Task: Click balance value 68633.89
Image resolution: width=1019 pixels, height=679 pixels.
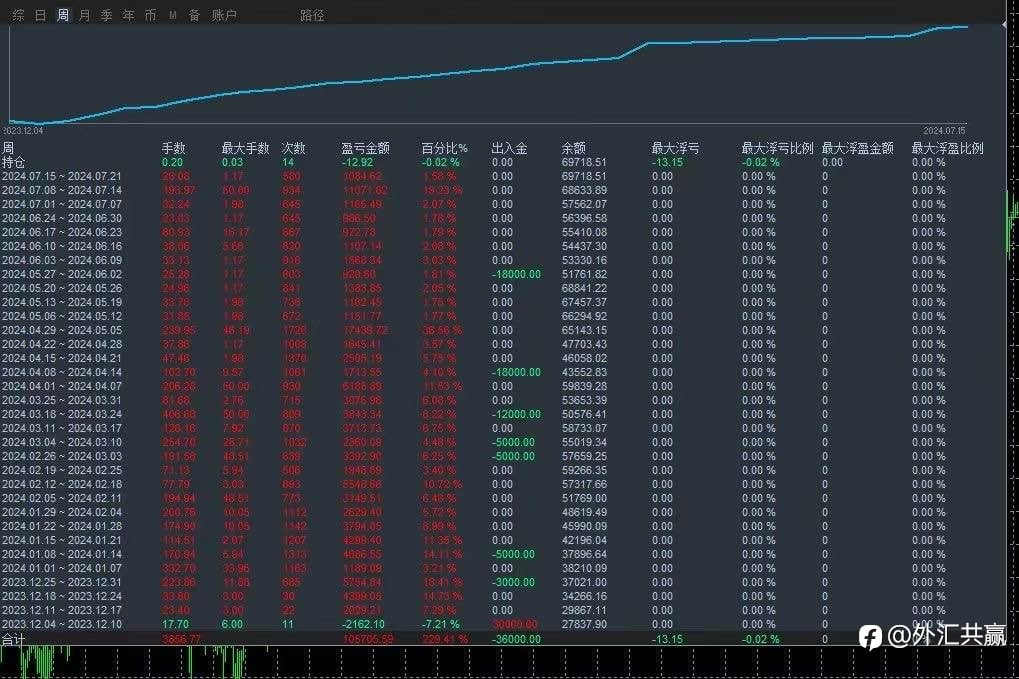Action: 584,190
